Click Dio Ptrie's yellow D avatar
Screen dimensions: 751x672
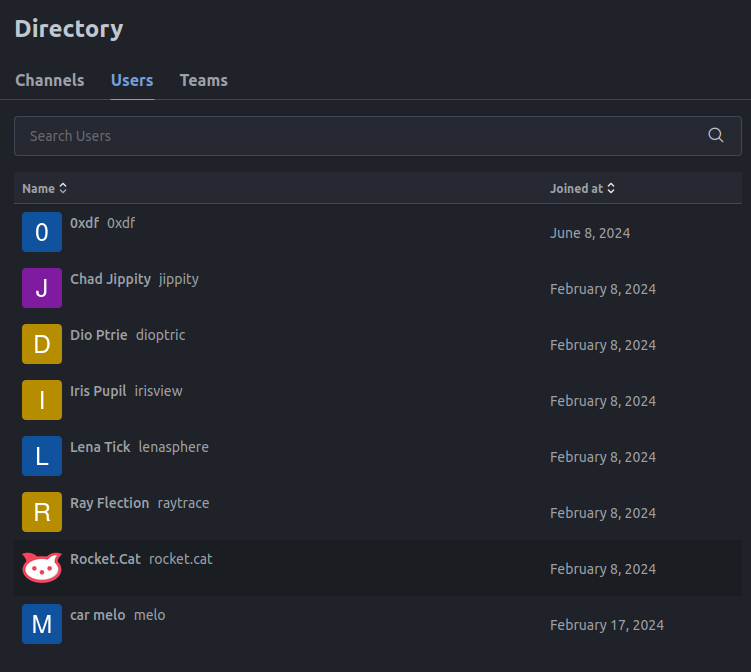tap(42, 344)
